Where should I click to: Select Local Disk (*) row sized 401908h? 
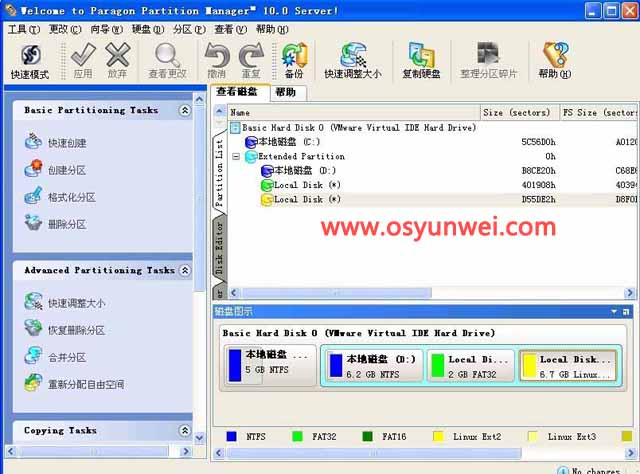click(x=433, y=185)
